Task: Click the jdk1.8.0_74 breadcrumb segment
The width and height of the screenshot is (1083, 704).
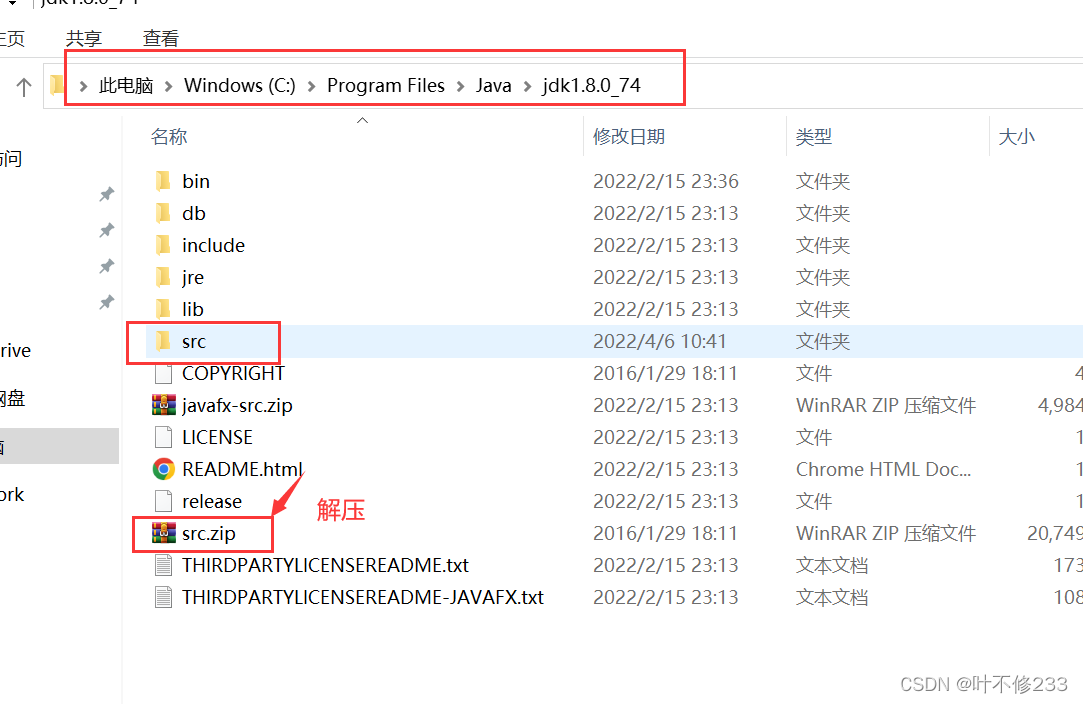Action: point(591,86)
